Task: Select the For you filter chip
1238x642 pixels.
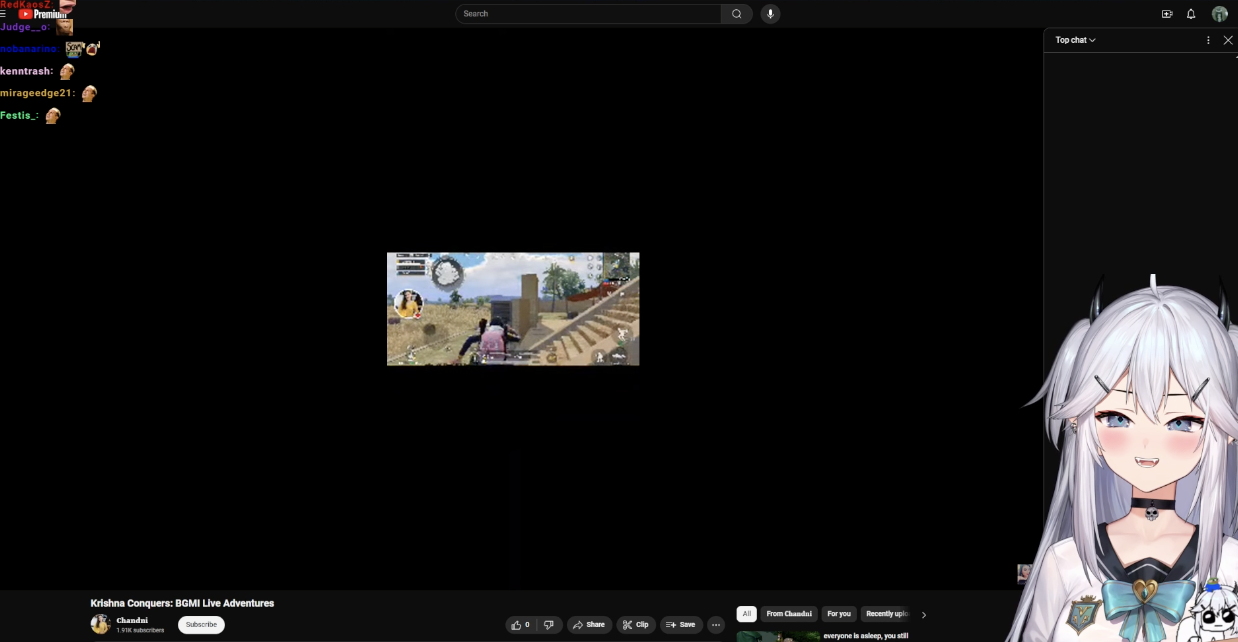Action: (839, 614)
